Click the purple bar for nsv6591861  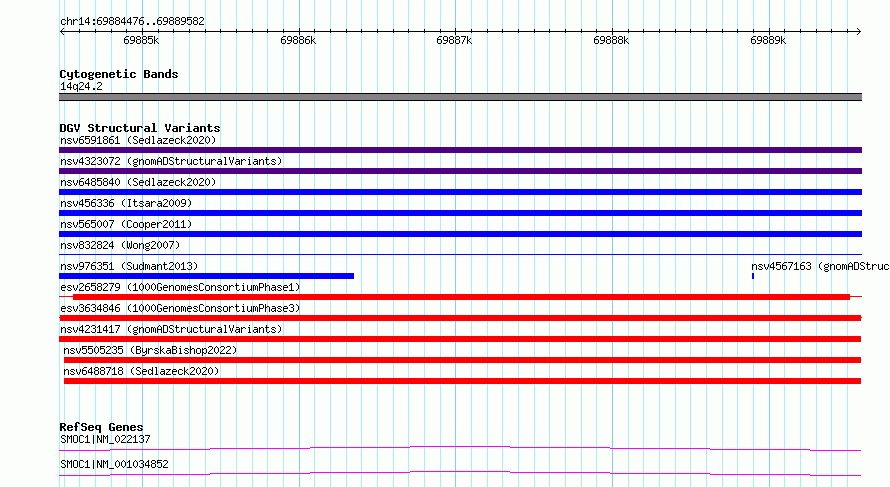pyautogui.click(x=460, y=150)
